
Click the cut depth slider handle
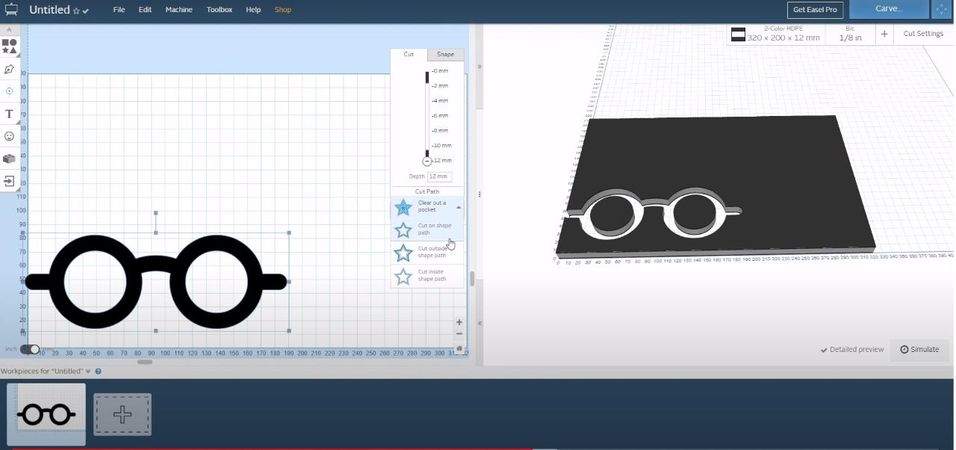tap(427, 161)
